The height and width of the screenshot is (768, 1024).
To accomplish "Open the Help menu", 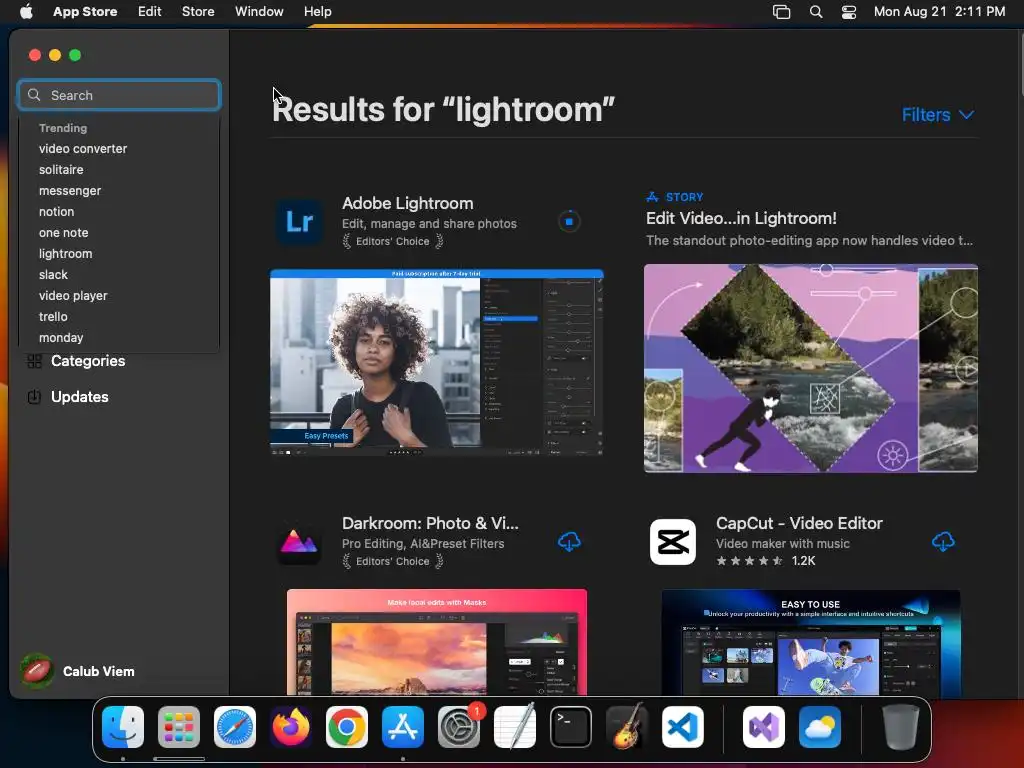I will [317, 12].
